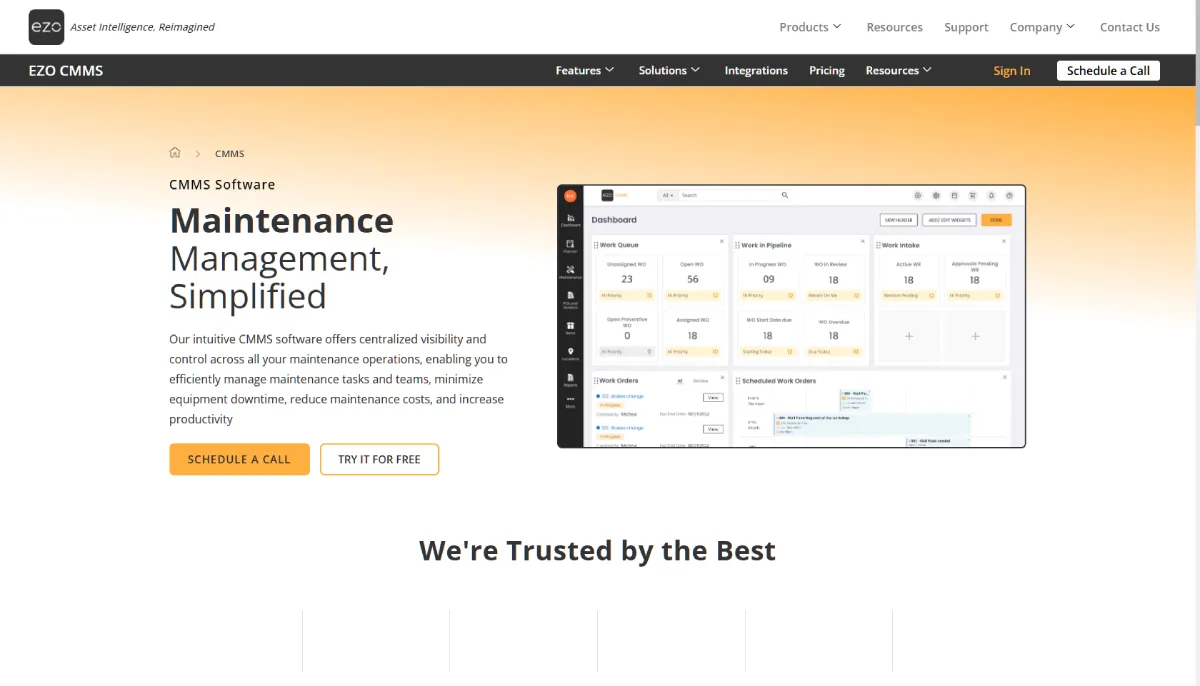
Task: Click white Schedule a Call button in navigation bar
Action: (x=1108, y=70)
